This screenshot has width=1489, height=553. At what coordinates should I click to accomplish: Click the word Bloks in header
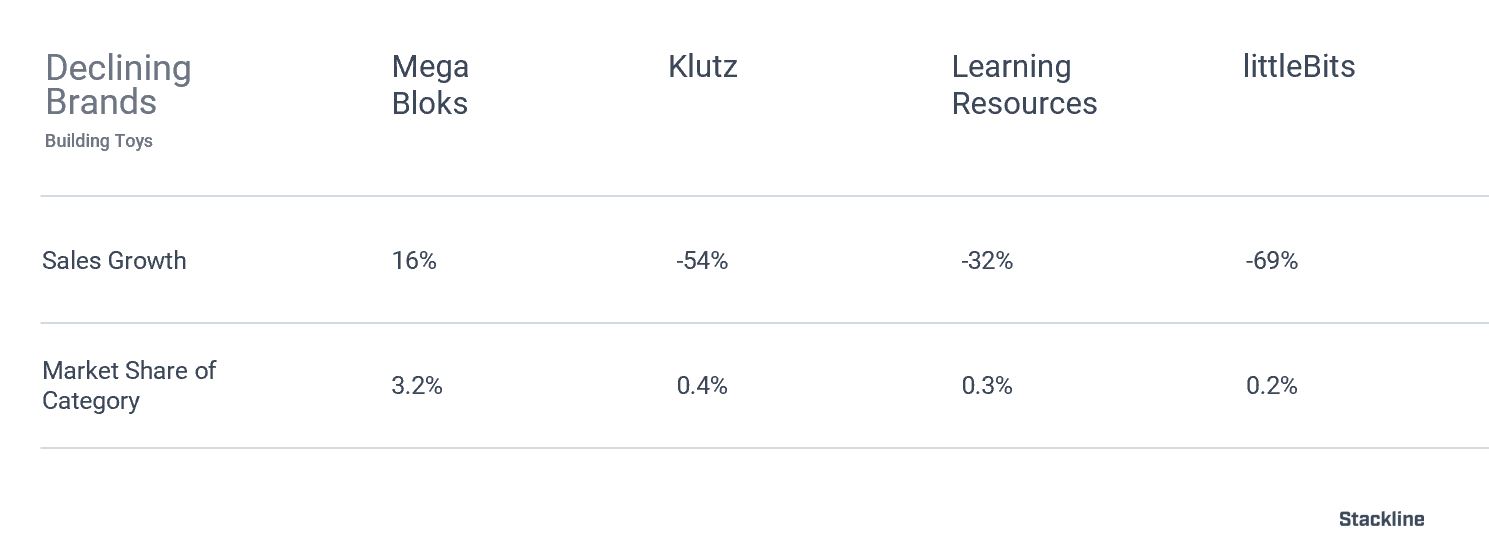pyautogui.click(x=430, y=103)
